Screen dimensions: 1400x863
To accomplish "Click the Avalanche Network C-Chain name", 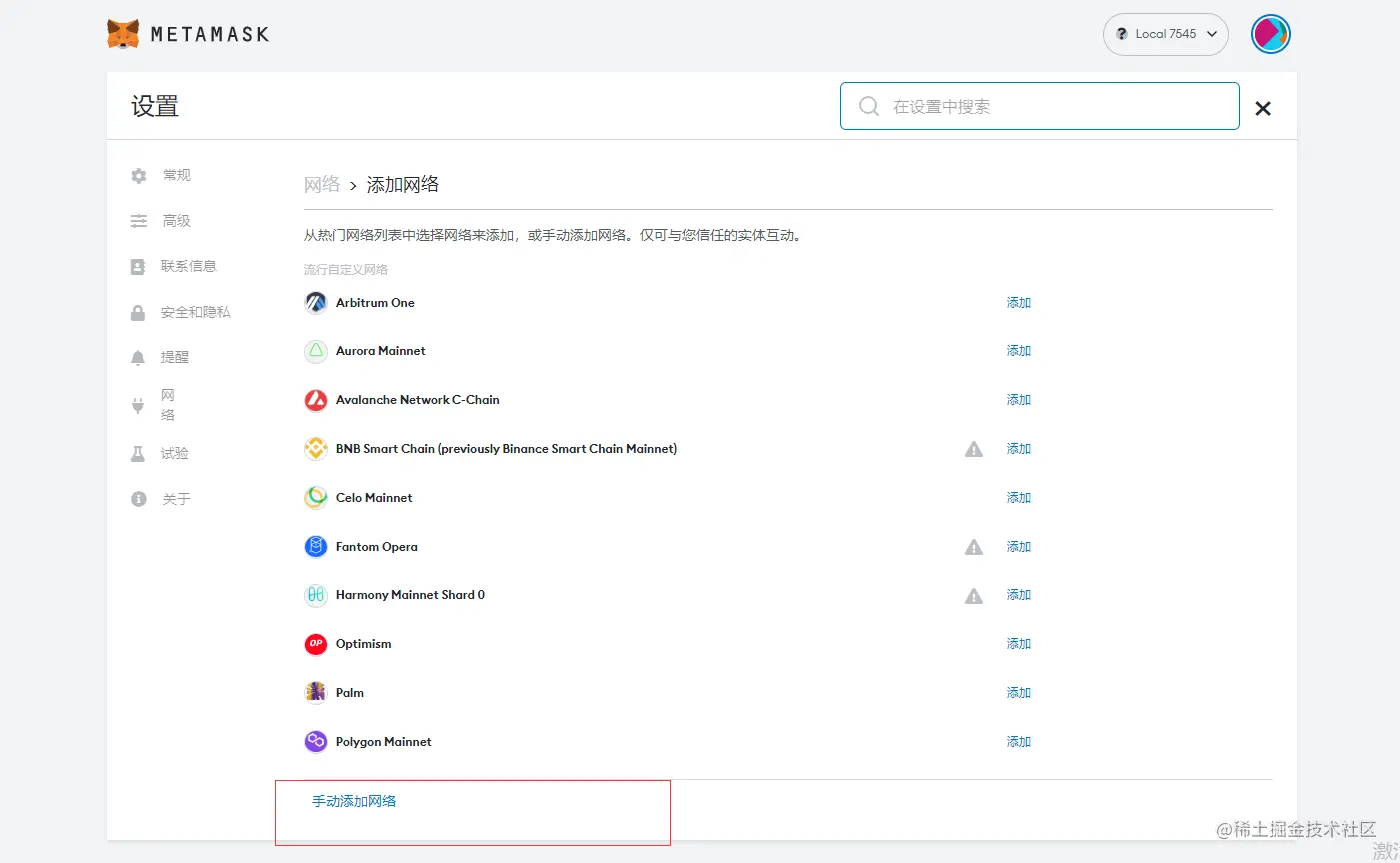I will click(x=418, y=400).
